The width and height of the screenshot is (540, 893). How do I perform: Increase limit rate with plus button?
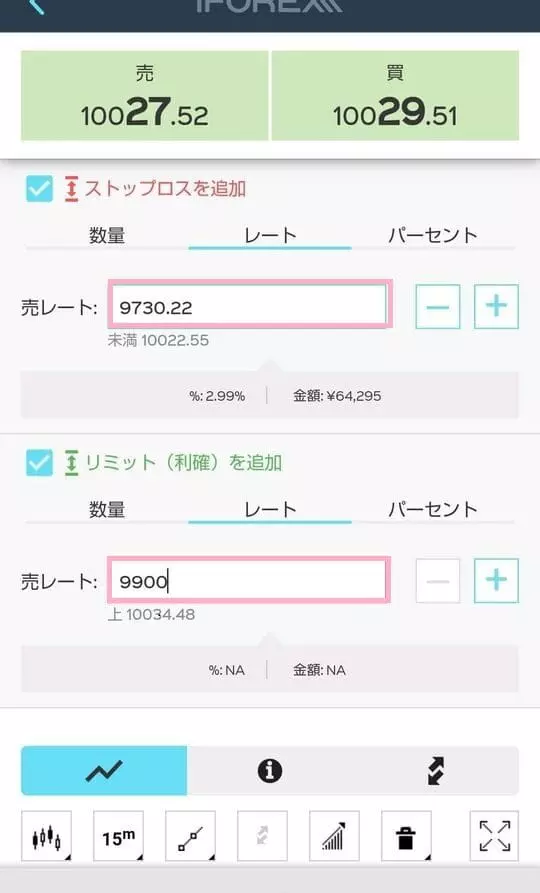[496, 580]
